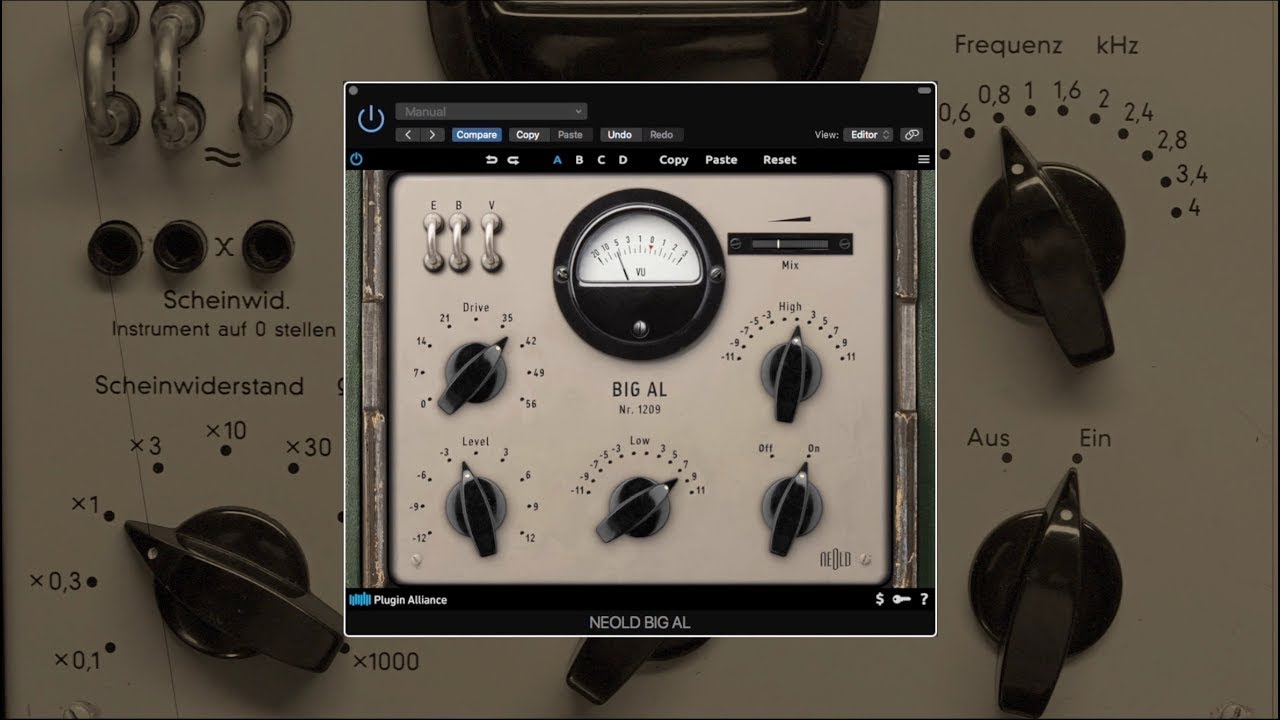Open the dollar sign licensing icon

click(x=880, y=599)
